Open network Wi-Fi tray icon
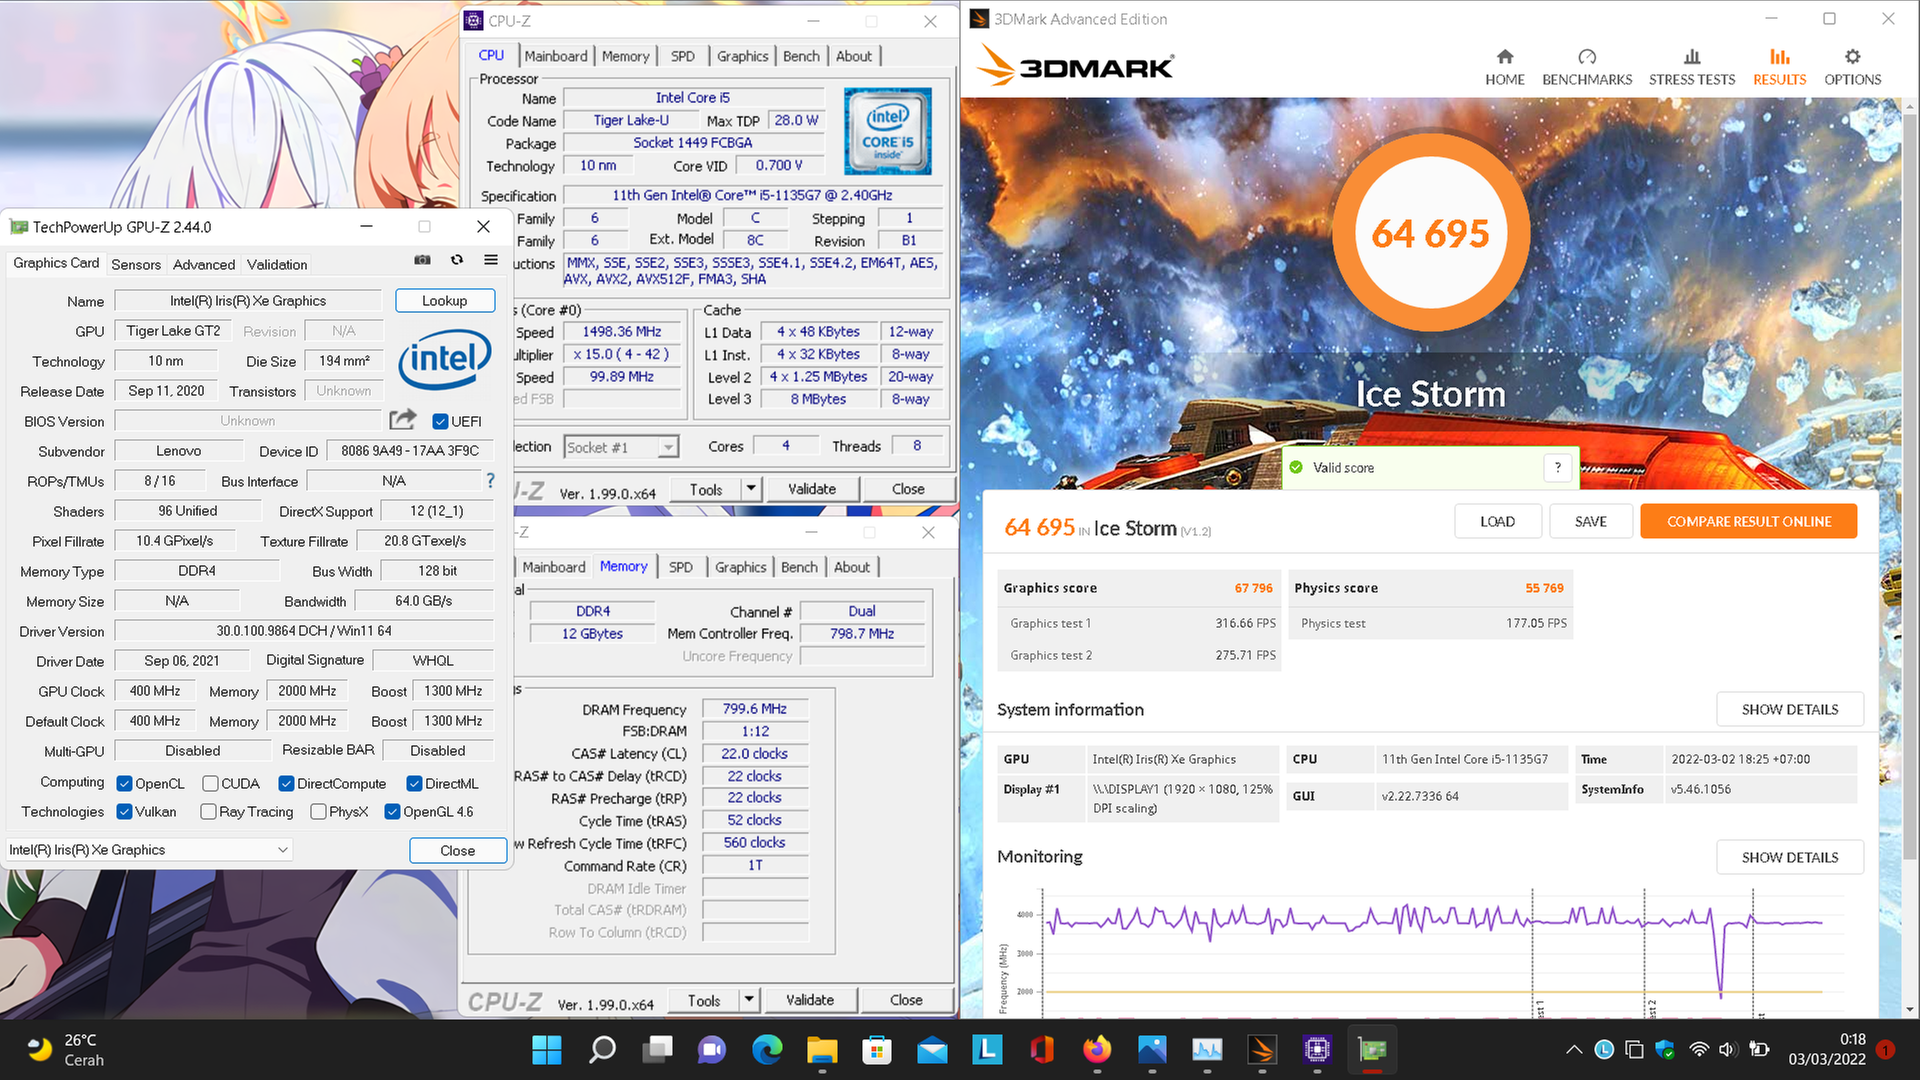The width and height of the screenshot is (1920, 1080). pyautogui.click(x=1698, y=1049)
